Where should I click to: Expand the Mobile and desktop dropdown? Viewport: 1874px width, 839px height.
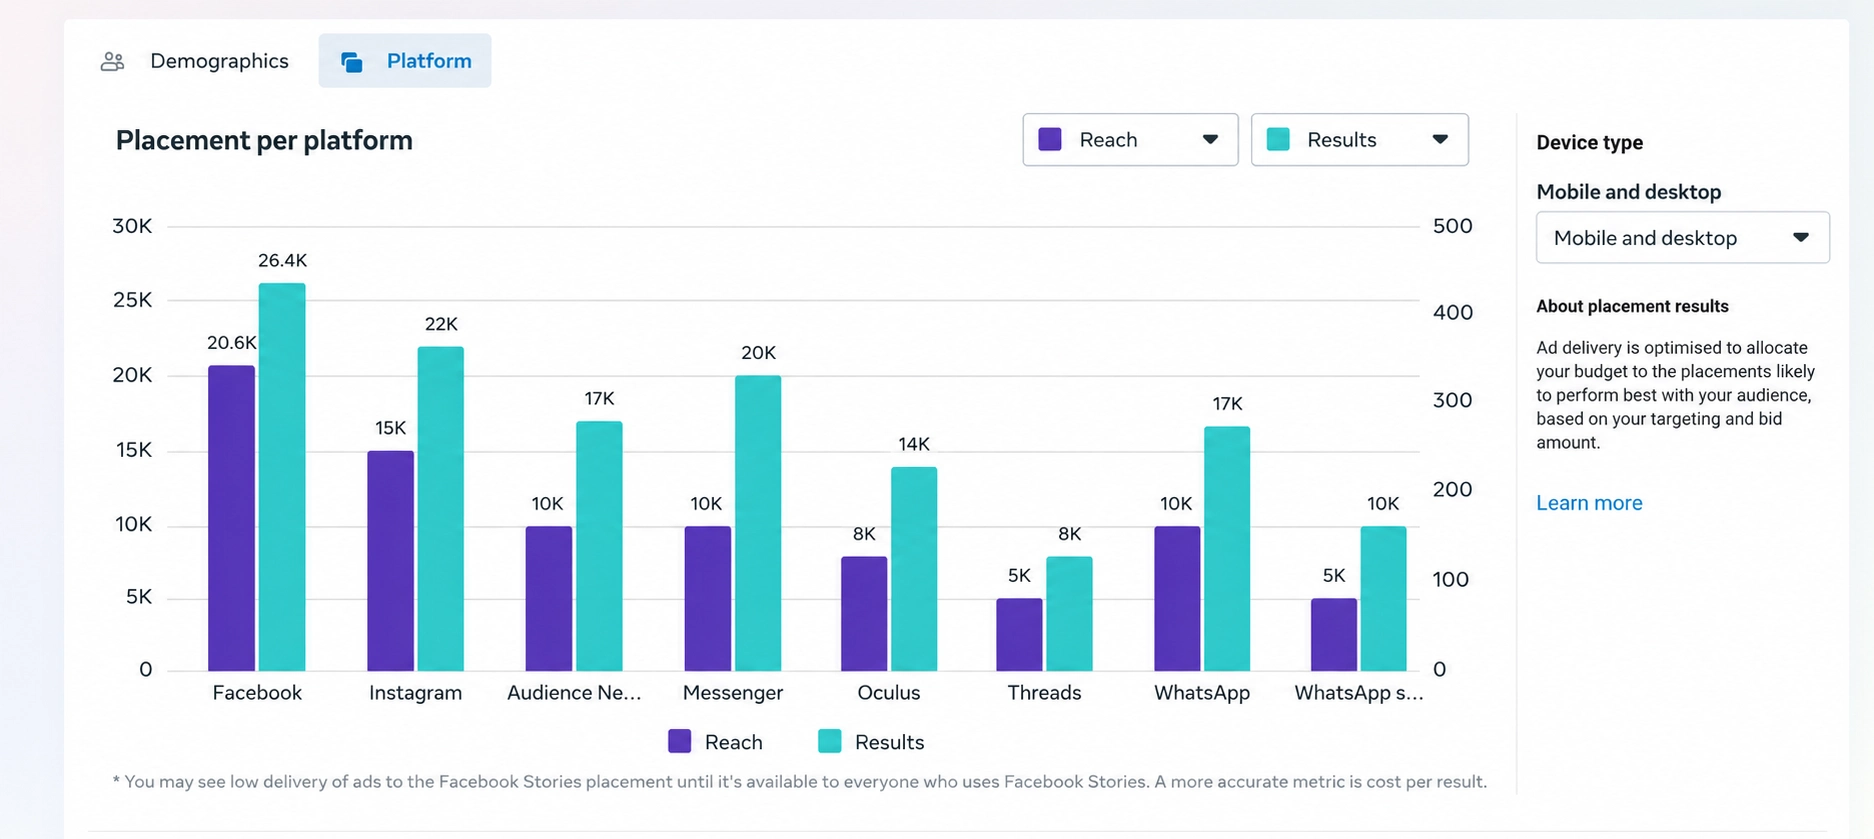(x=1682, y=237)
